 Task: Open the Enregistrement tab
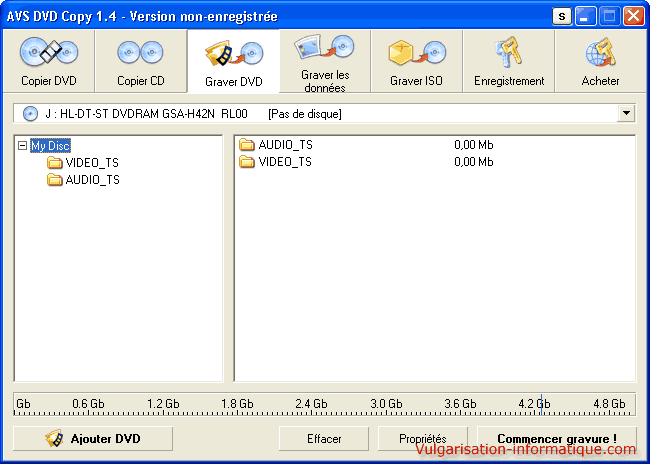pyautogui.click(x=509, y=61)
